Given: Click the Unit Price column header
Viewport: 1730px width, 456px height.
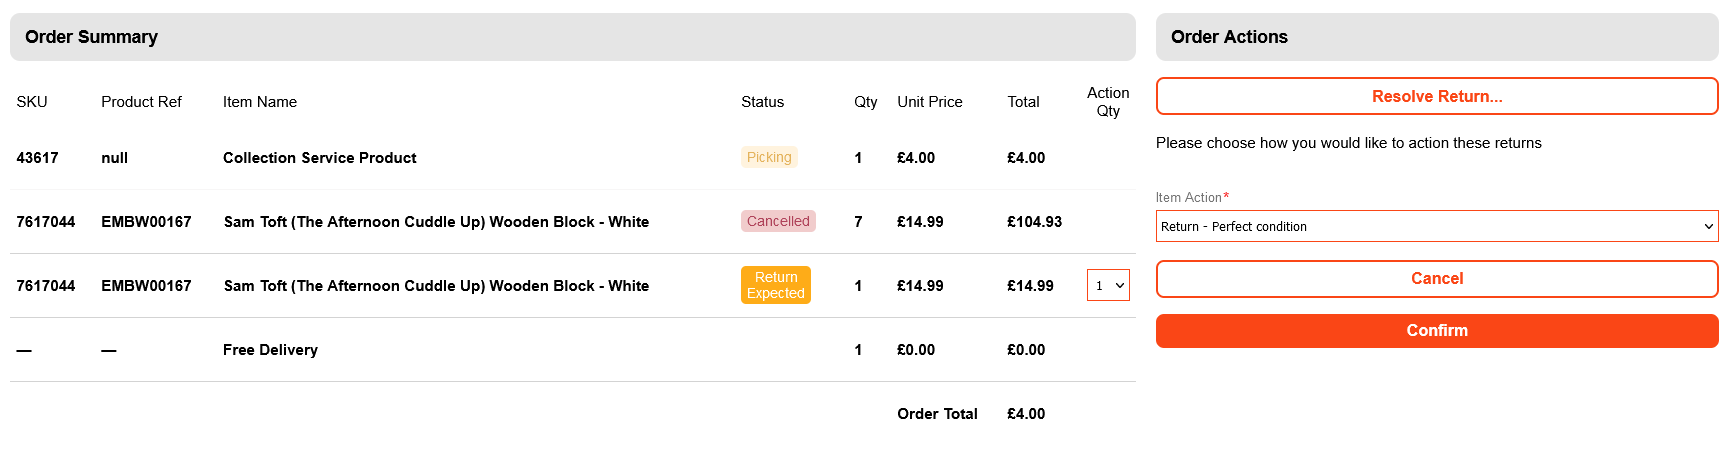Looking at the screenshot, I should [x=929, y=102].
